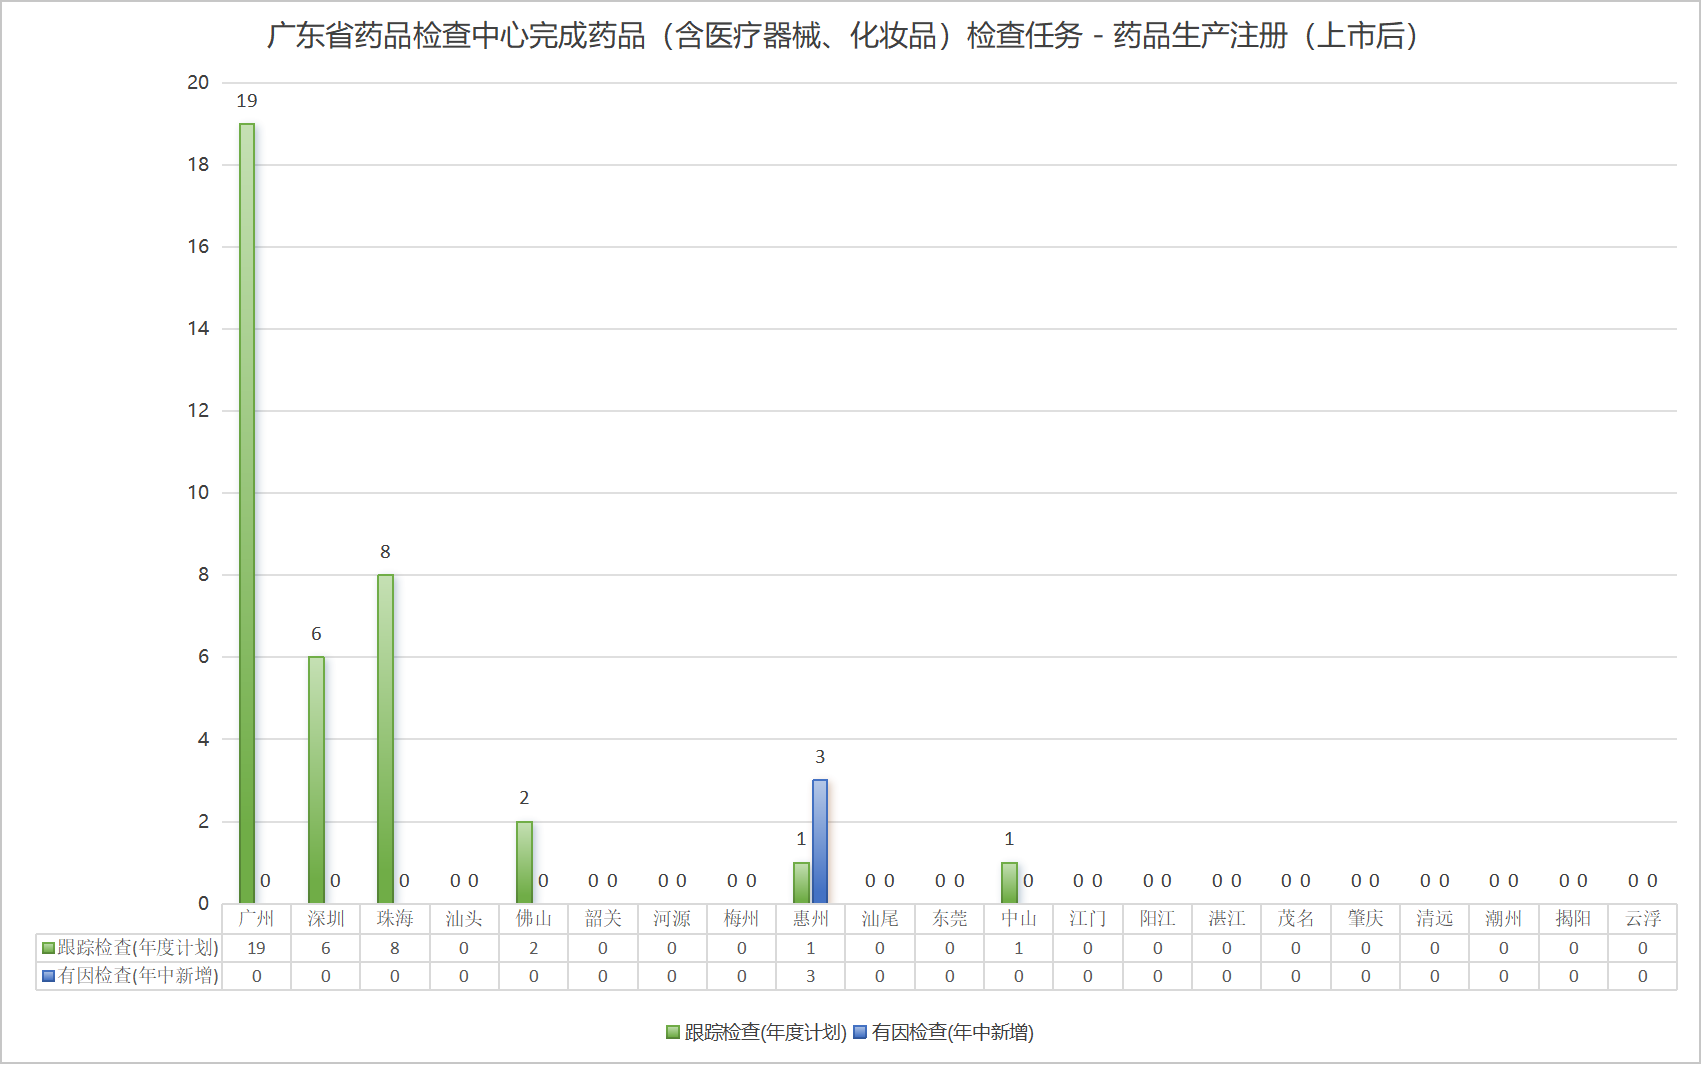Click the 肇庆 category label
This screenshot has height=1078, width=1702.
(x=1365, y=918)
